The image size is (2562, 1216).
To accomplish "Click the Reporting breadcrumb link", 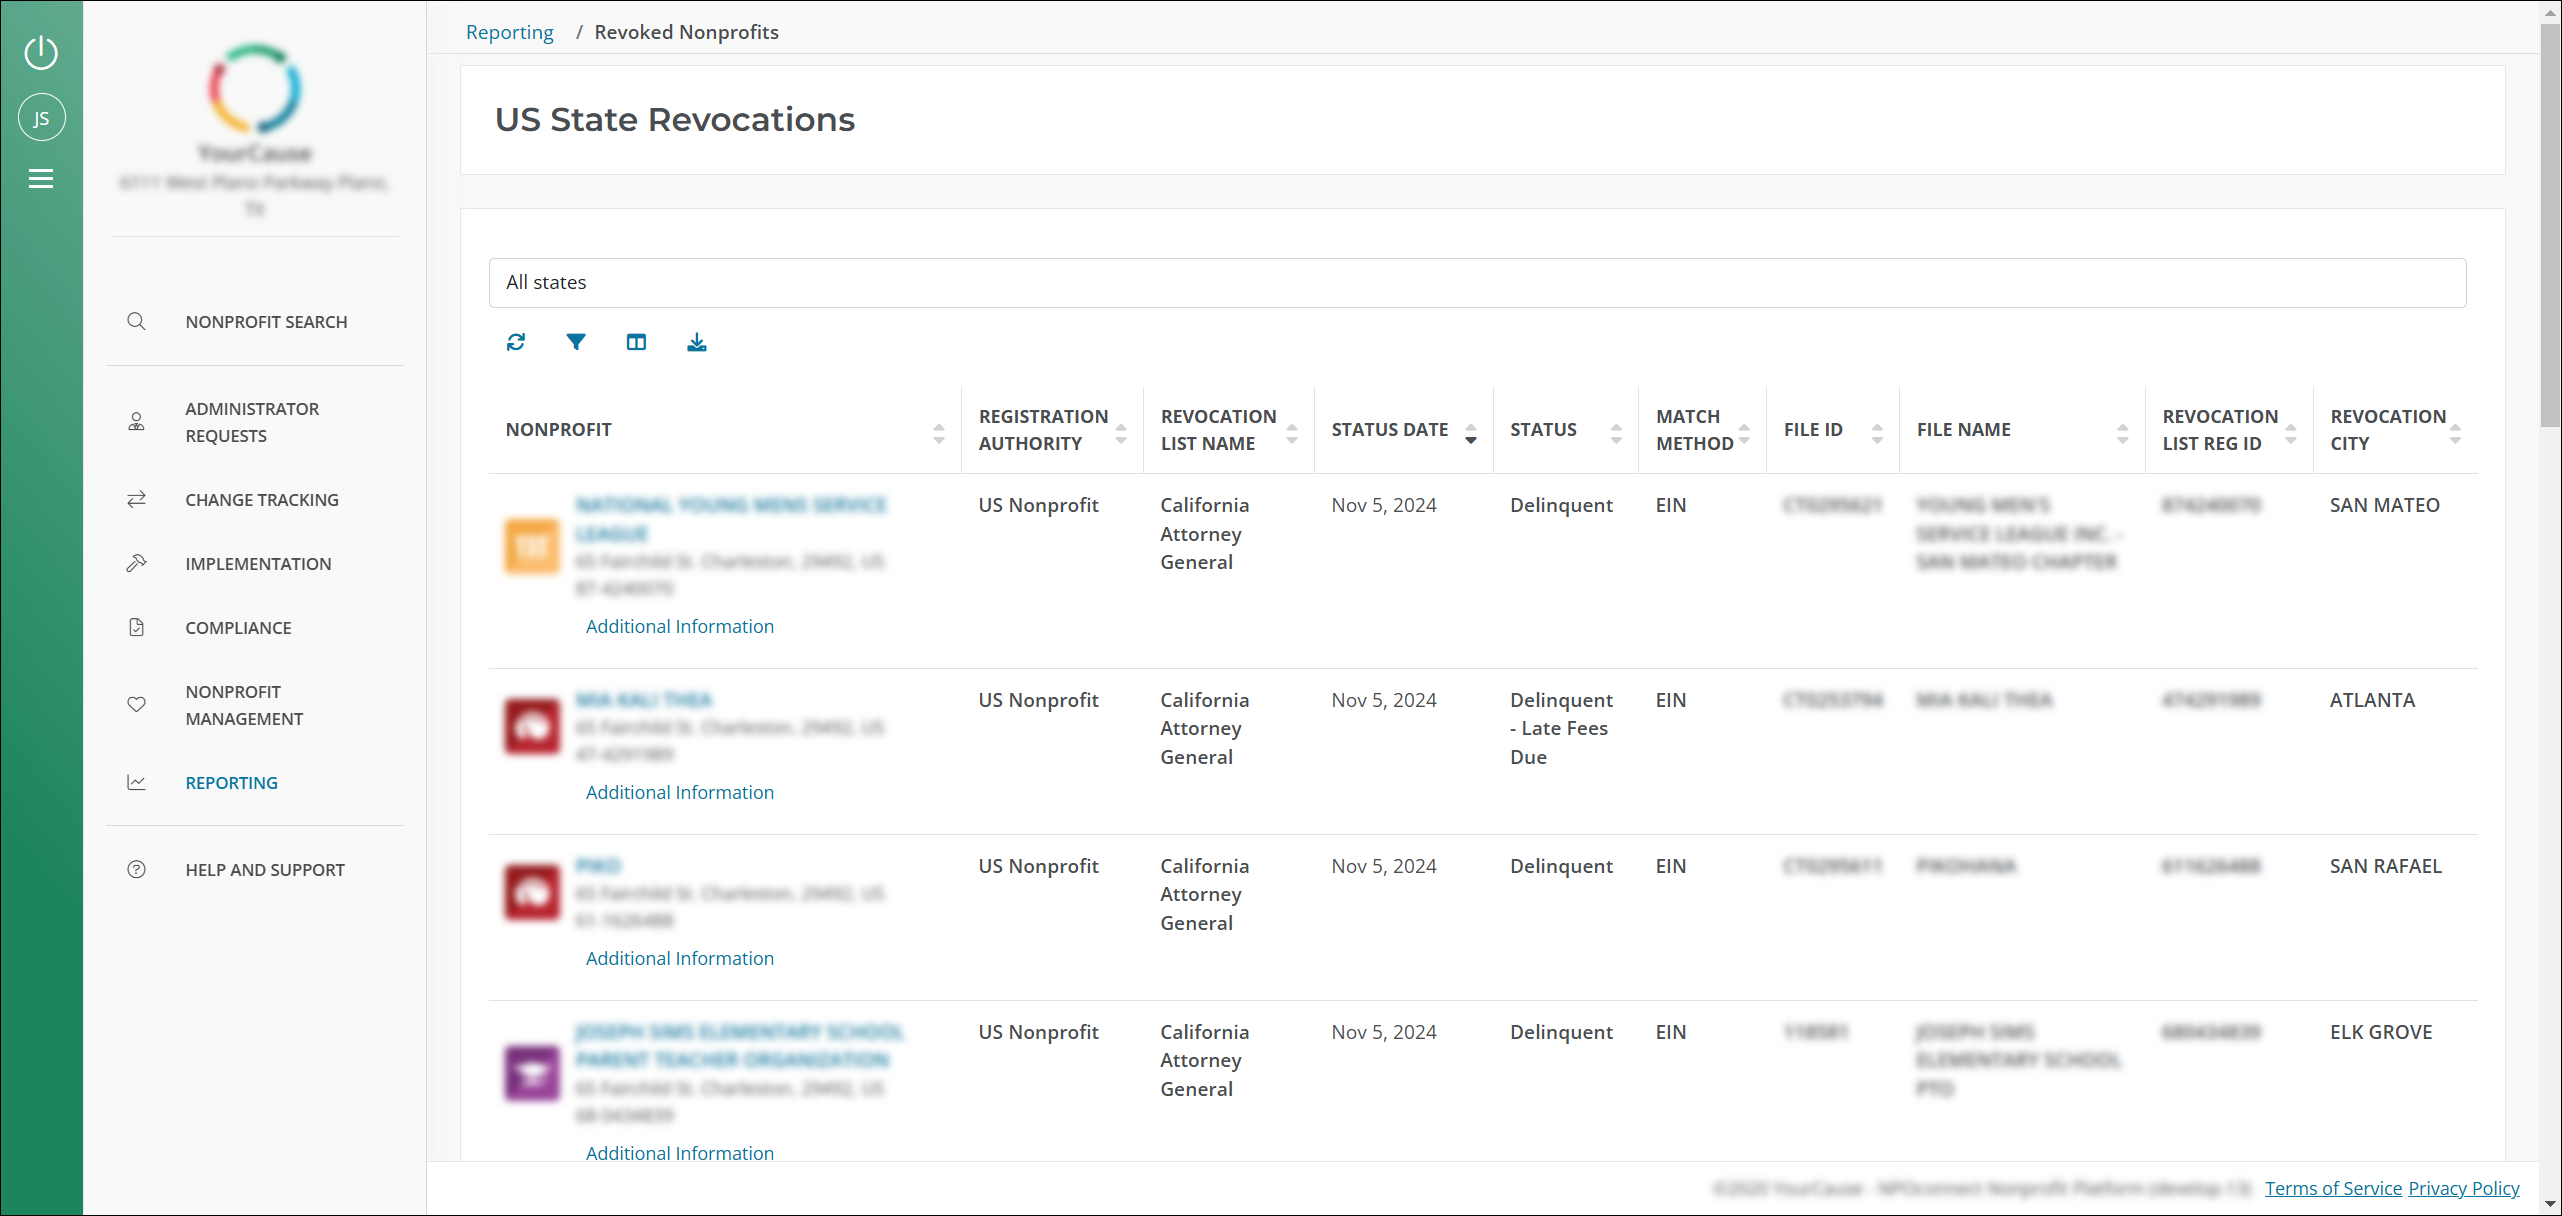I will 509,32.
